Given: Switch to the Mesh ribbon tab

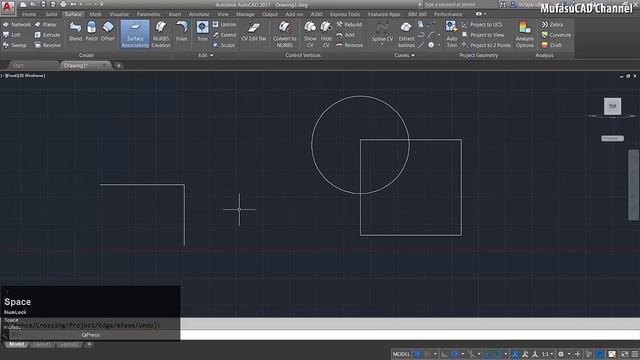Looking at the screenshot, I should [x=96, y=14].
